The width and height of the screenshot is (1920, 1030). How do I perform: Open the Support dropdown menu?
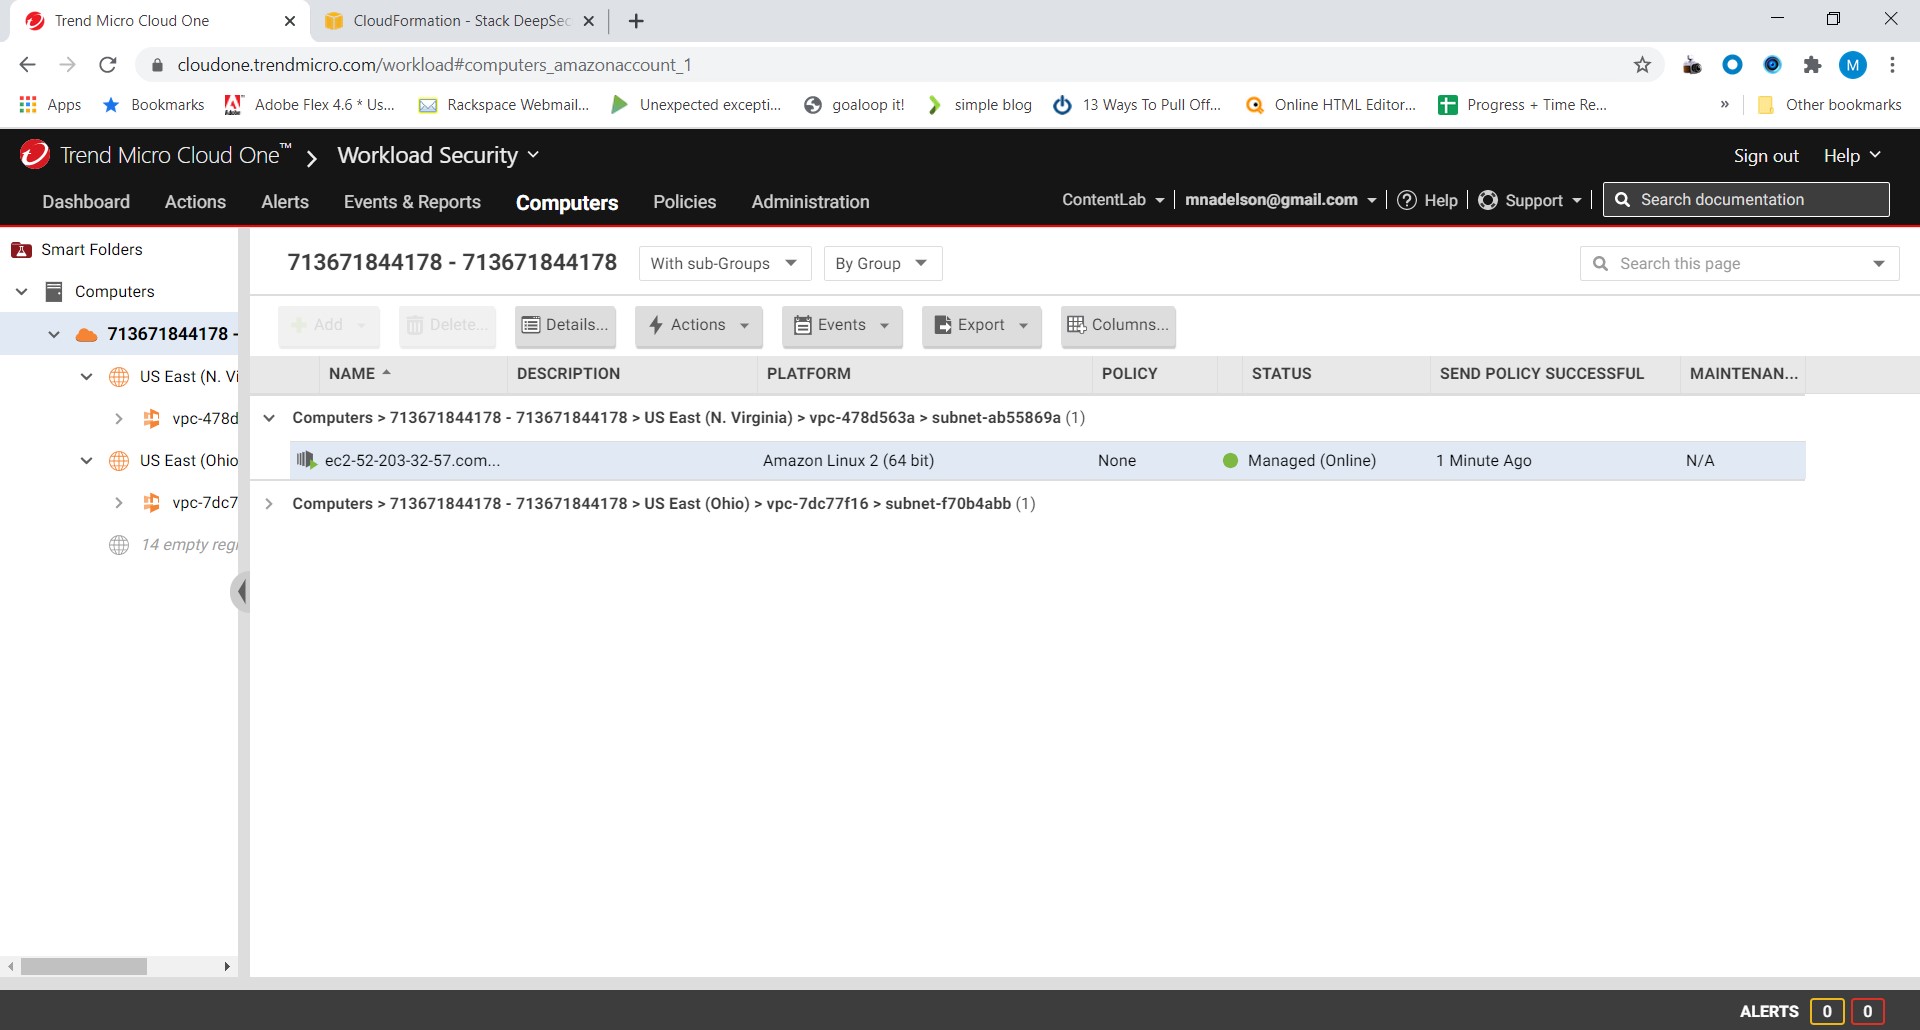point(1544,200)
